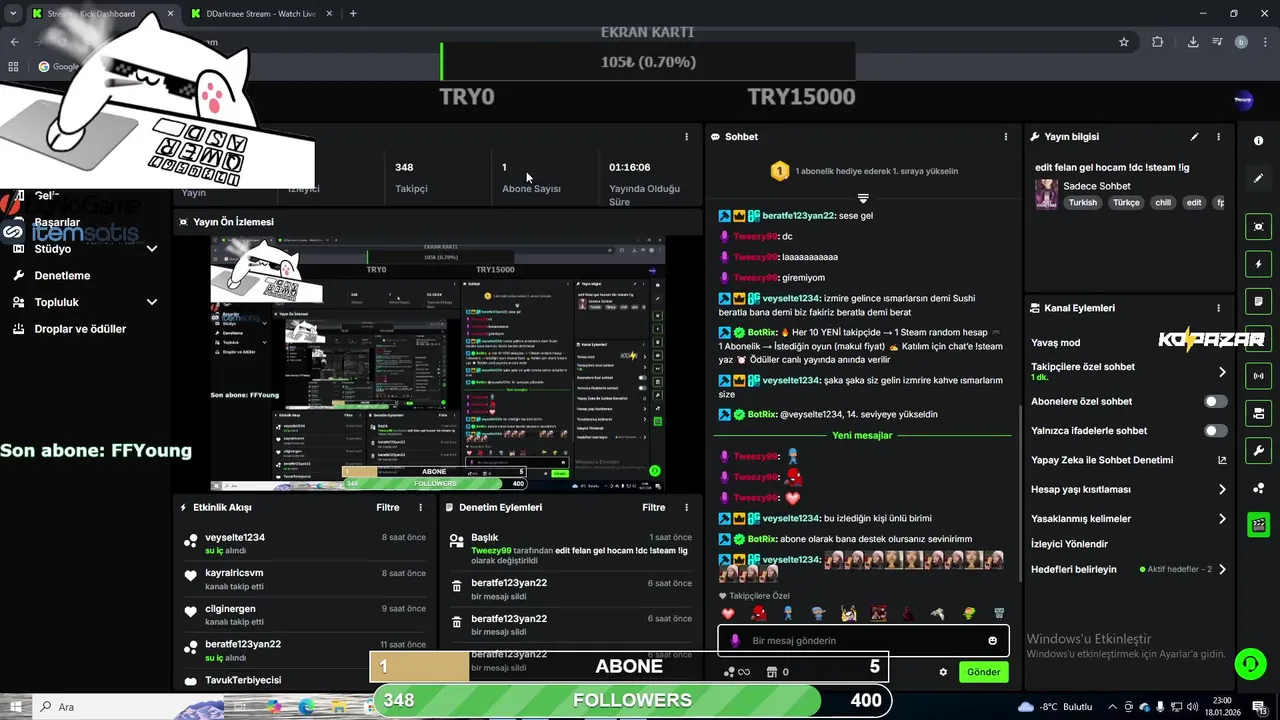Show hidden system tray icons
Viewport: 1280px width, 720px height.
point(1112,707)
